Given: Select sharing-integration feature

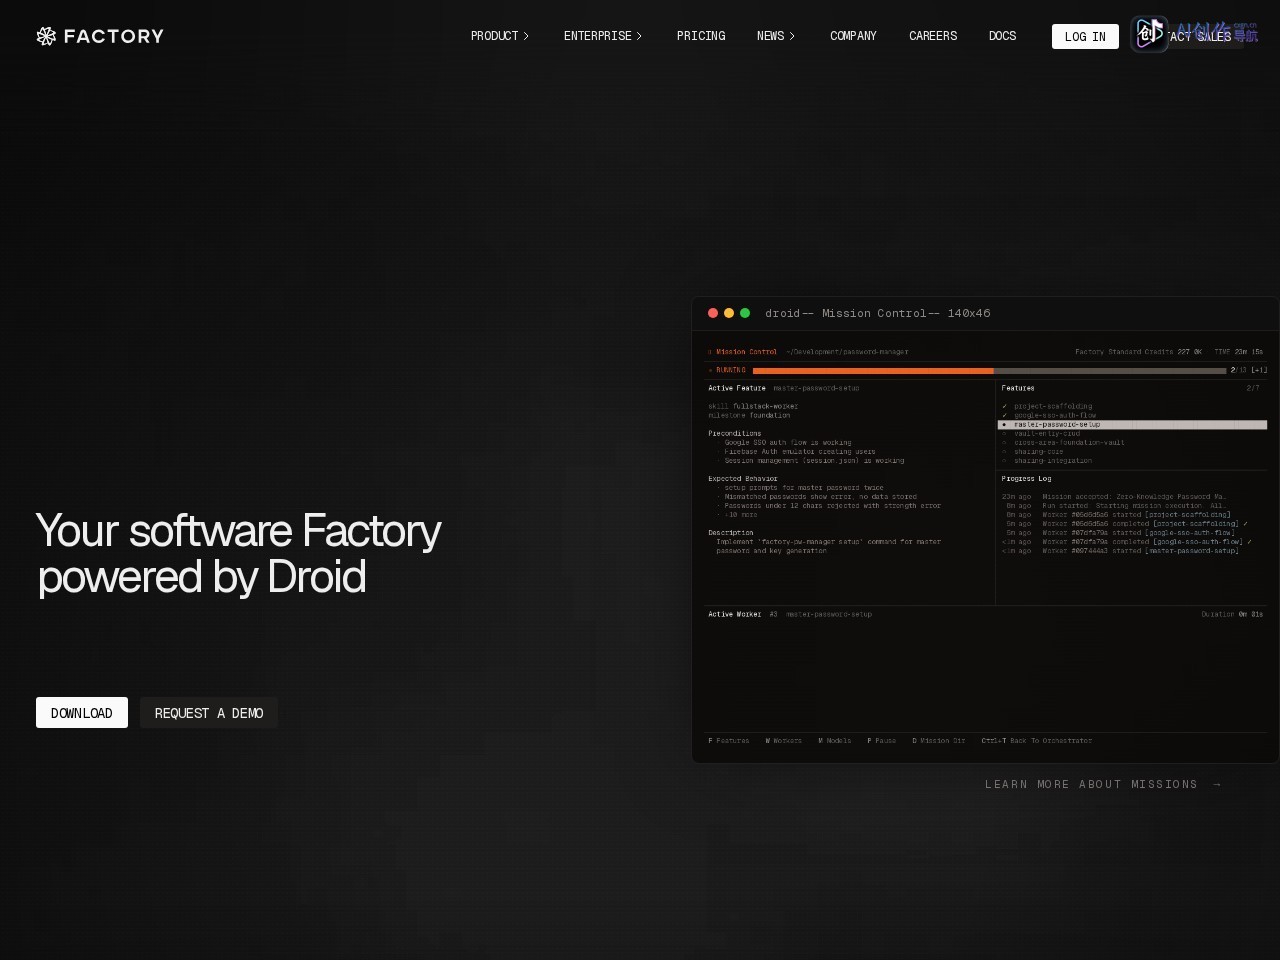Looking at the screenshot, I should [1053, 461].
